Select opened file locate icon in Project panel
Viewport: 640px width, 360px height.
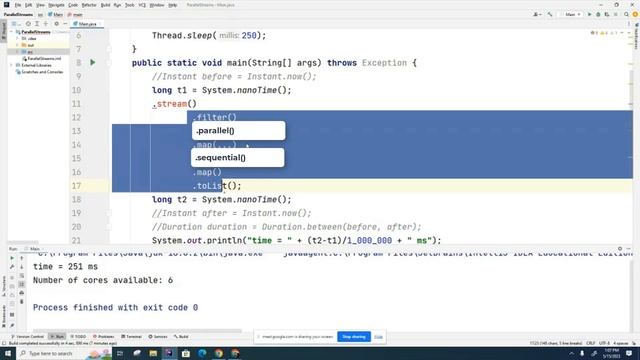point(28,24)
